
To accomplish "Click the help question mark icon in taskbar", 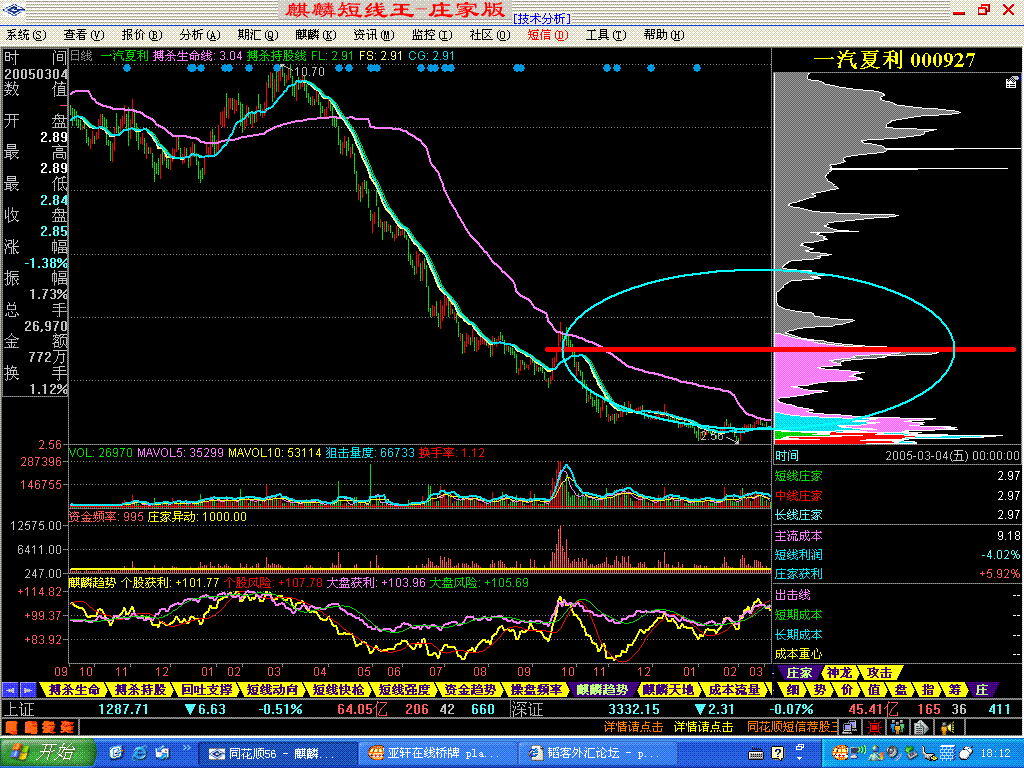I will [x=777, y=754].
